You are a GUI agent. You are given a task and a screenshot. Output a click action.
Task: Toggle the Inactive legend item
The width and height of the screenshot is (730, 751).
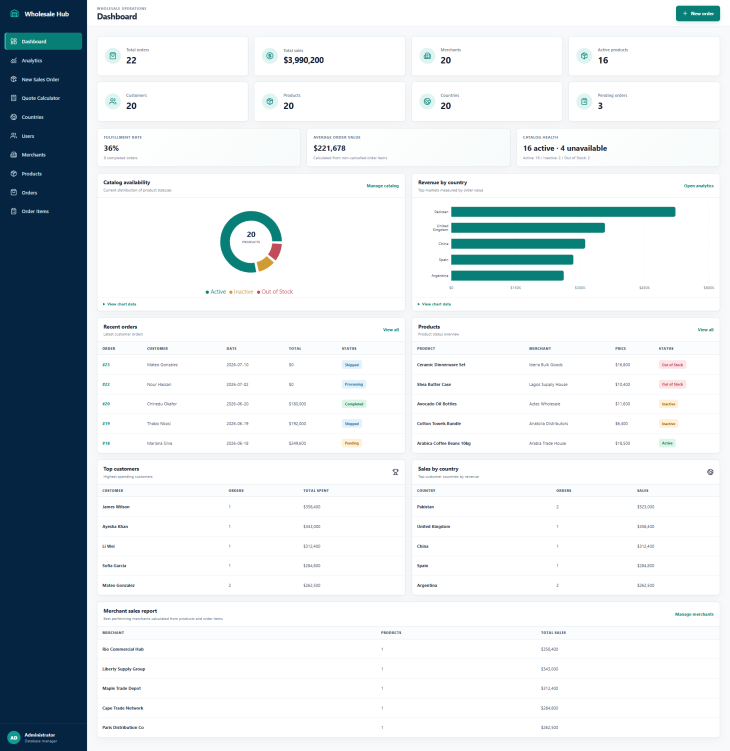point(241,292)
